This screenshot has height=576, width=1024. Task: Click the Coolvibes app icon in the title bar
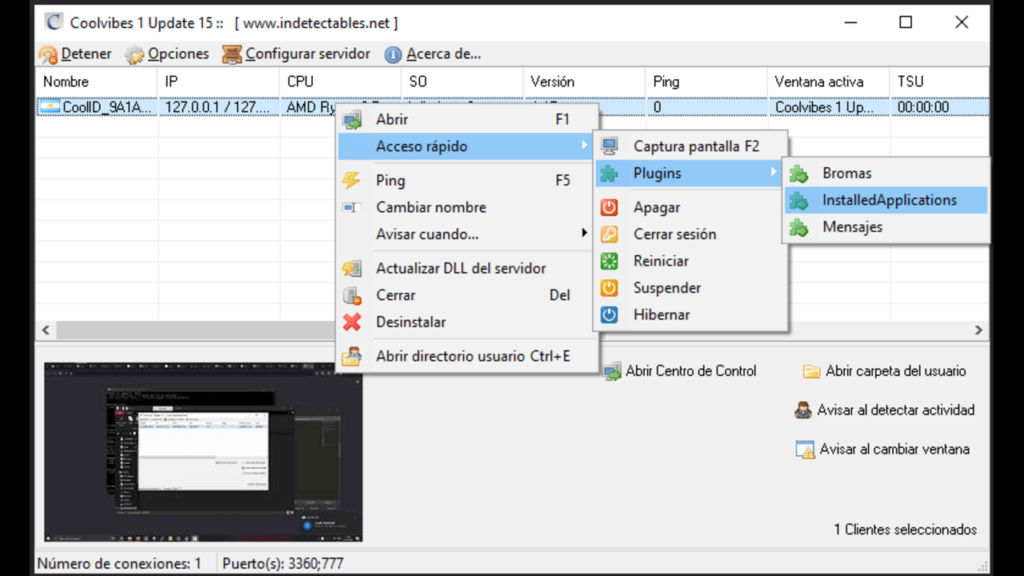[53, 22]
